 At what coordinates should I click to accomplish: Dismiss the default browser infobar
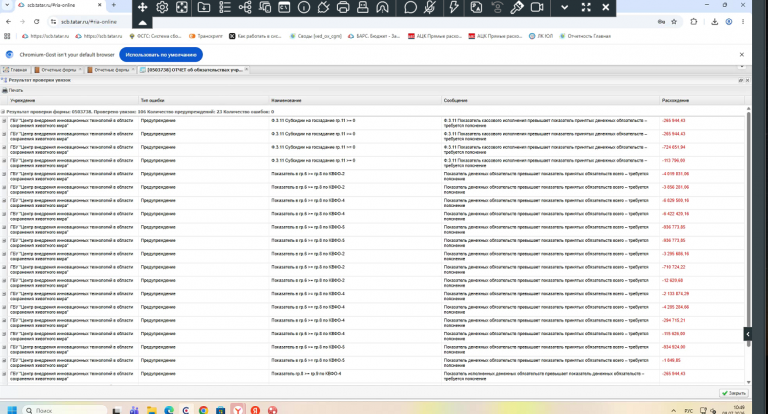(x=742, y=54)
